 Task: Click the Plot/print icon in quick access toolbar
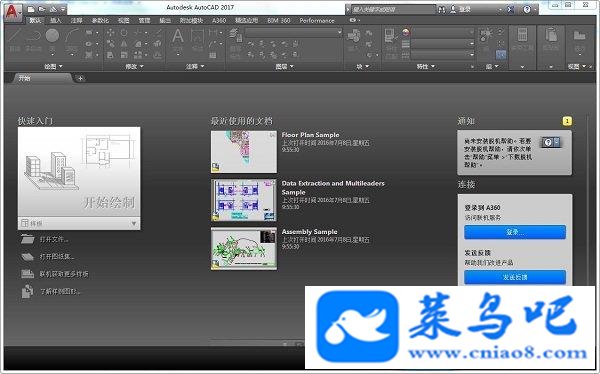click(53, 8)
